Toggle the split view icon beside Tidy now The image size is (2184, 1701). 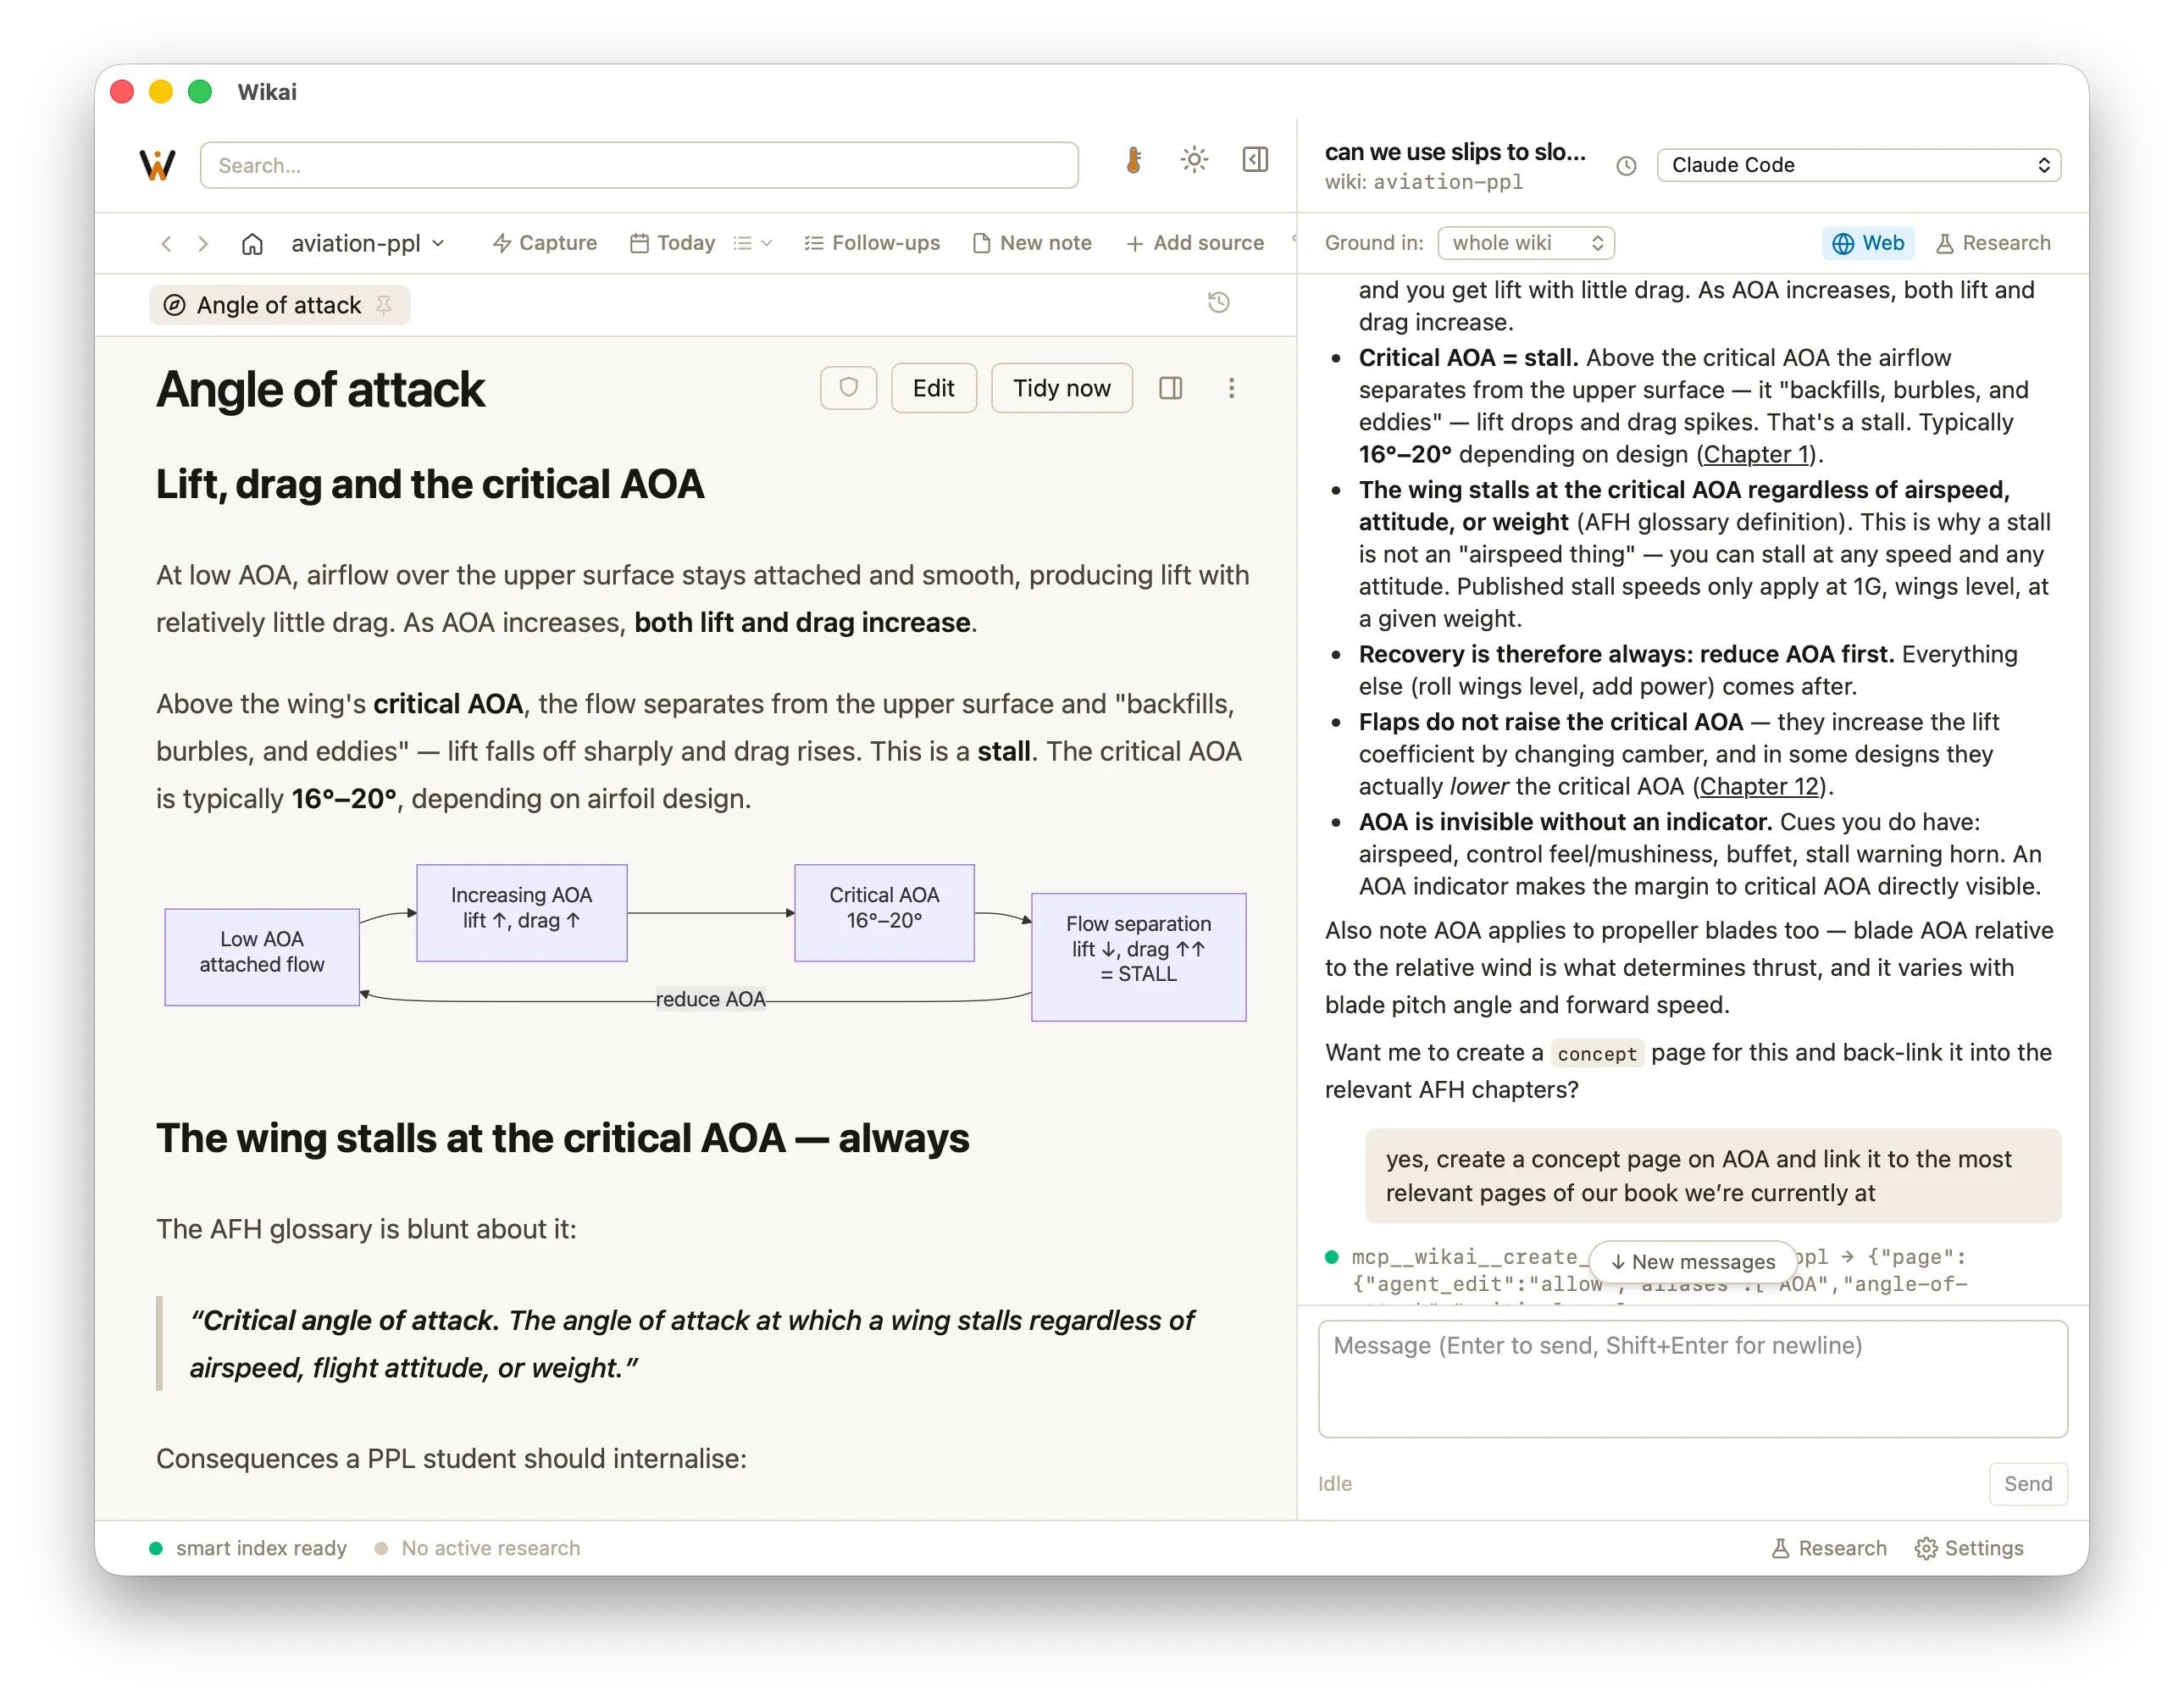point(1170,388)
